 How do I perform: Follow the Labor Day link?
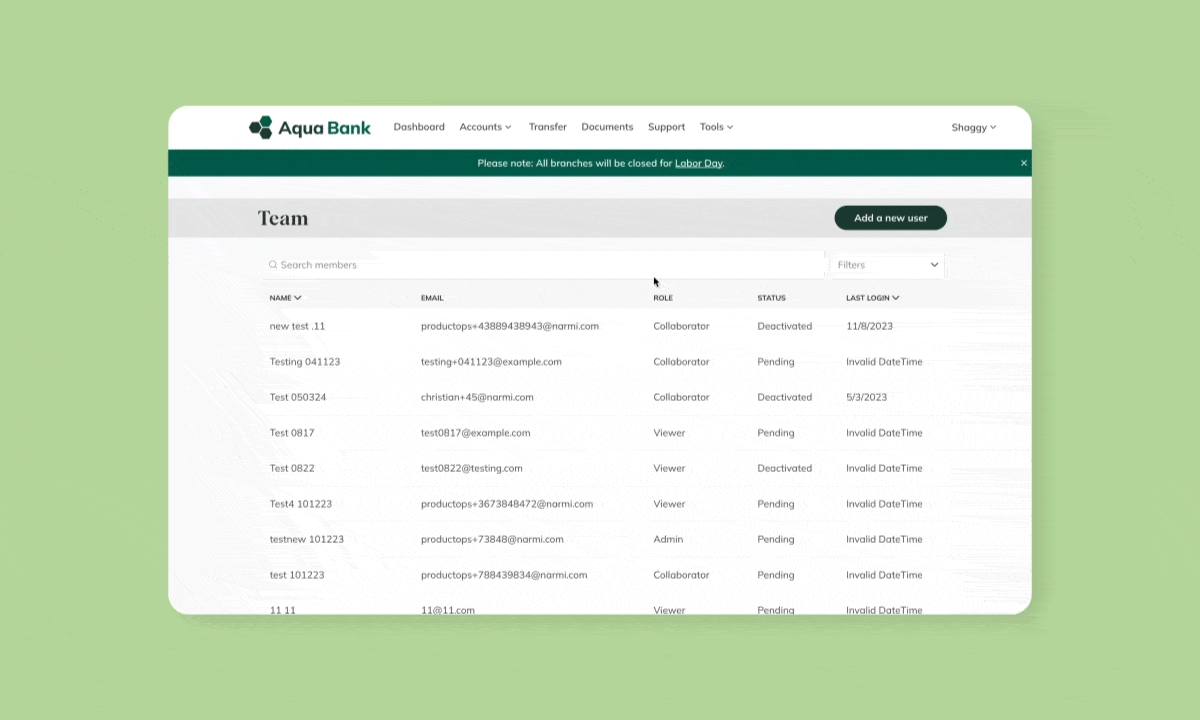coord(698,163)
